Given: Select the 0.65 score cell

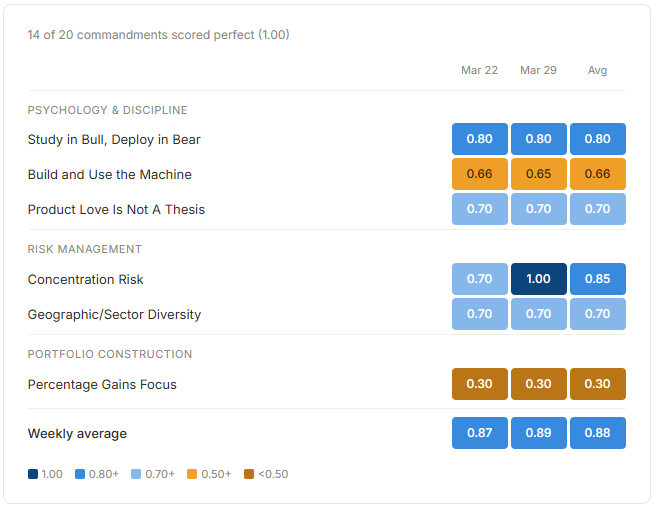Looking at the screenshot, I should tap(538, 175).
